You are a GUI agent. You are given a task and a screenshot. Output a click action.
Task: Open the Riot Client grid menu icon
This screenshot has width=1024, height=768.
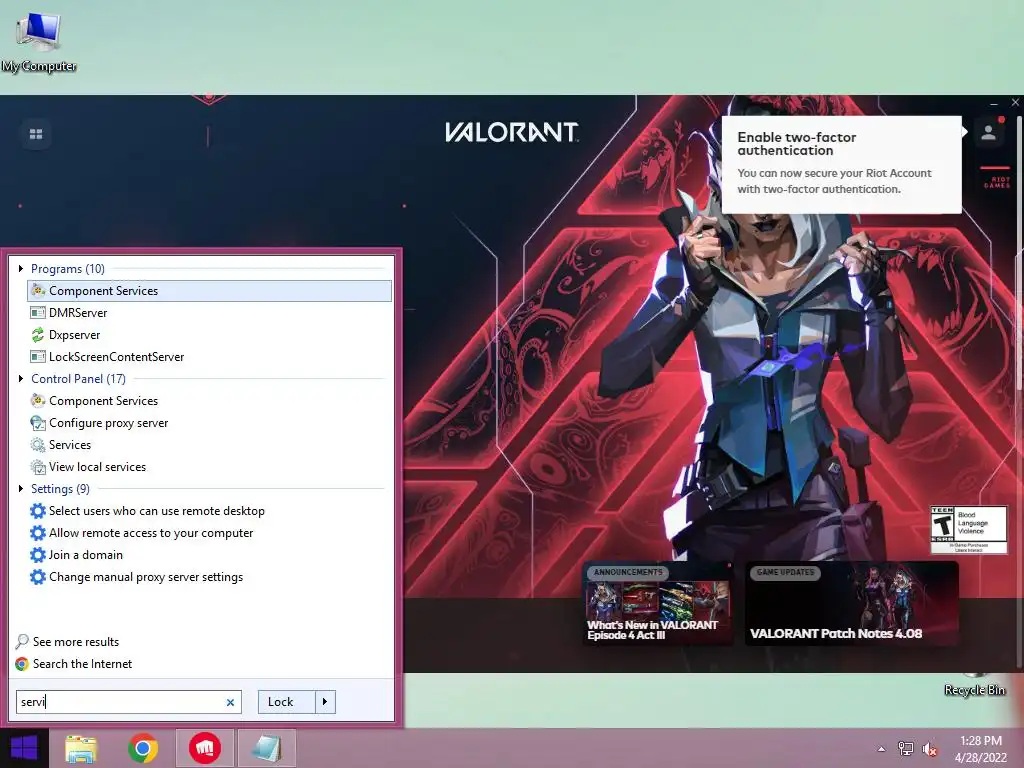click(x=36, y=134)
